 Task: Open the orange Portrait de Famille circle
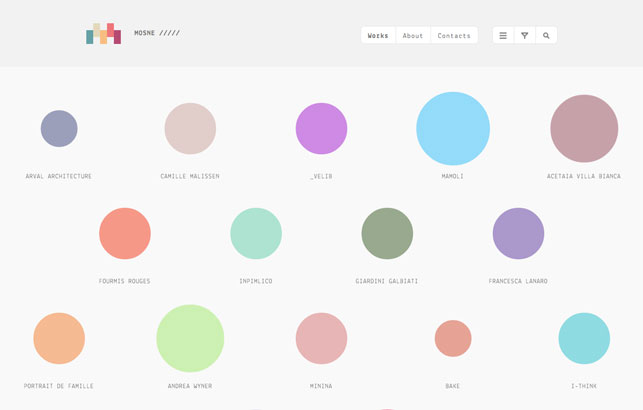(59, 338)
